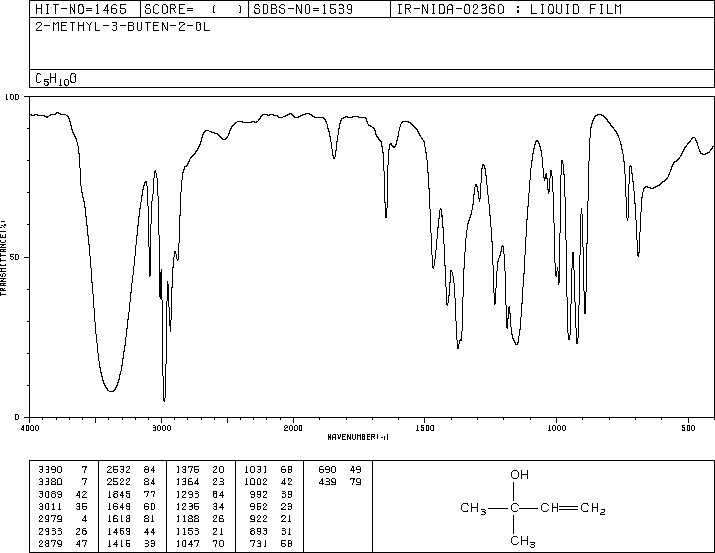Click the OH group in structure diagram
Screen dimensions: 715x553
coord(519,475)
